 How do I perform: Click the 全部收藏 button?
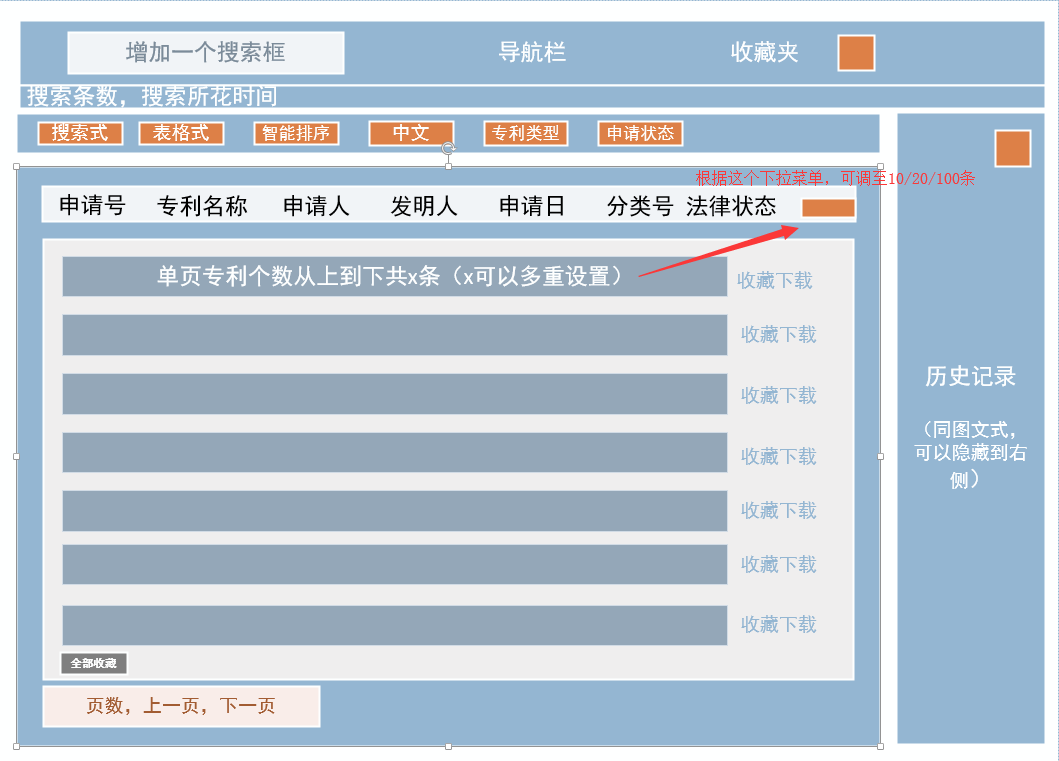coord(94,663)
